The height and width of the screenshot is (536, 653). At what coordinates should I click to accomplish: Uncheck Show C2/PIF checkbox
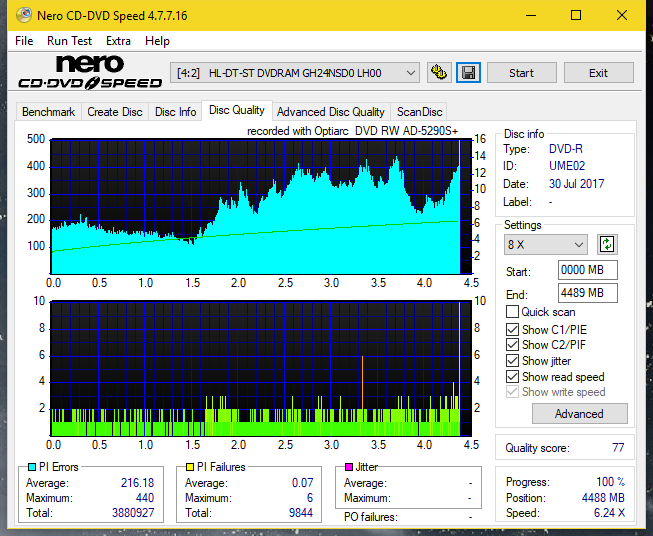pos(512,344)
